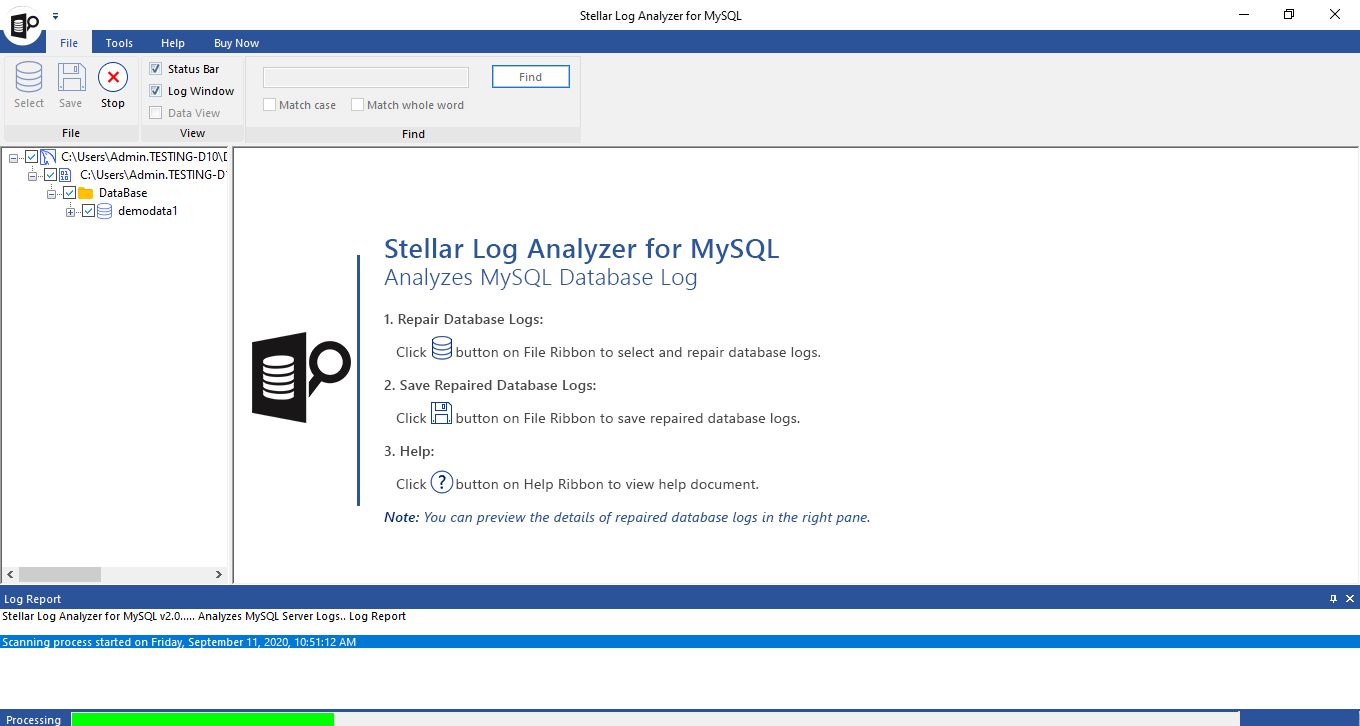Select the second-level C:\Users\Admin path label
Viewport: 1360px width, 726px height.
click(x=153, y=175)
